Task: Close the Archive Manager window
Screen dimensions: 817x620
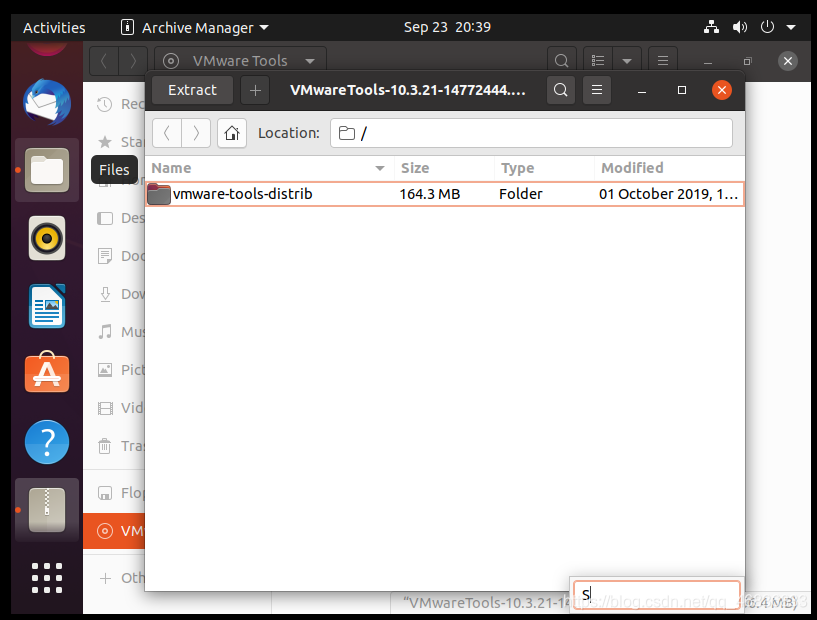Action: [x=722, y=90]
